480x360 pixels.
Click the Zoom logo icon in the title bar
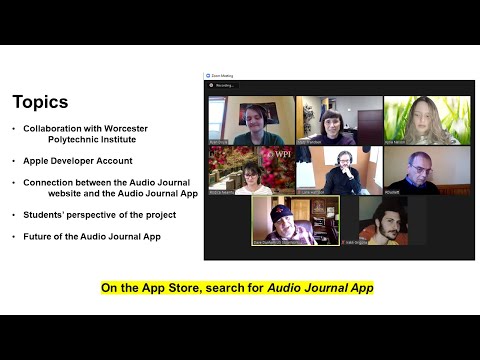208,76
